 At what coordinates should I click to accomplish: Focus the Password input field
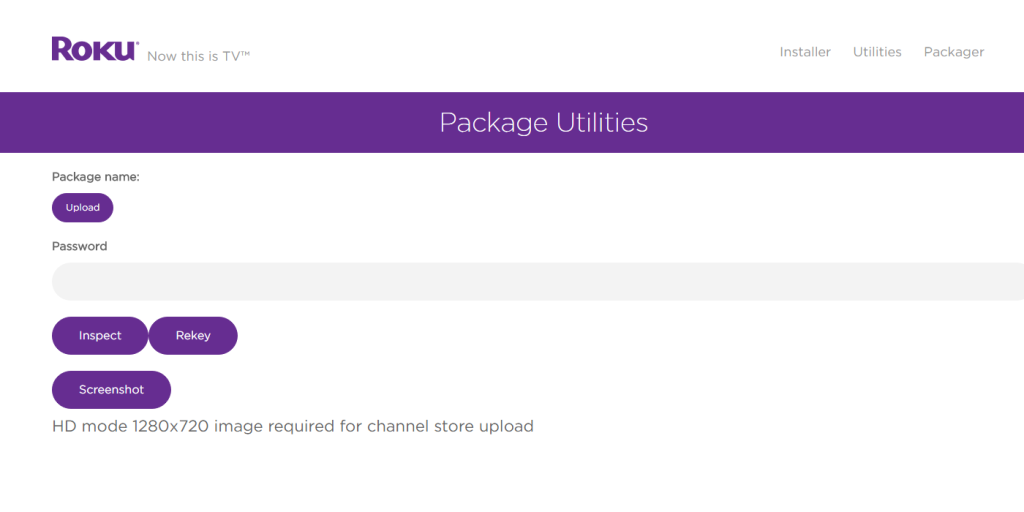[x=537, y=281]
